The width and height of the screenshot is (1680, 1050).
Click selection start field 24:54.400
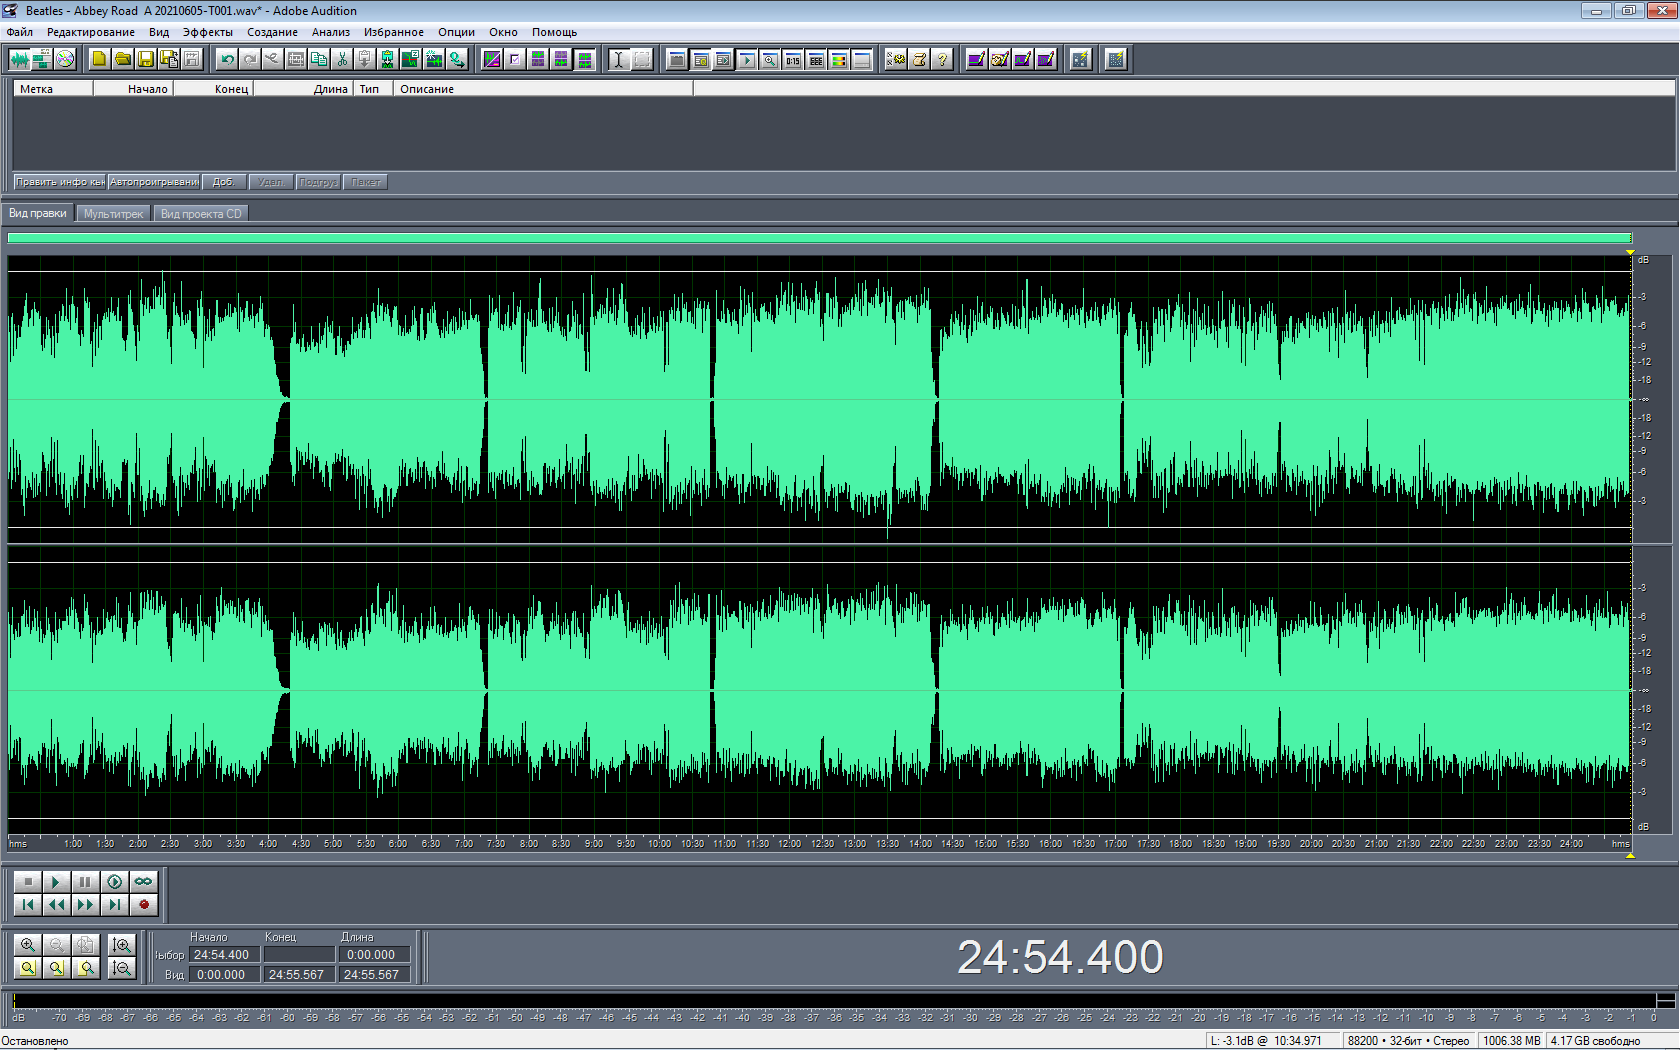pos(225,955)
